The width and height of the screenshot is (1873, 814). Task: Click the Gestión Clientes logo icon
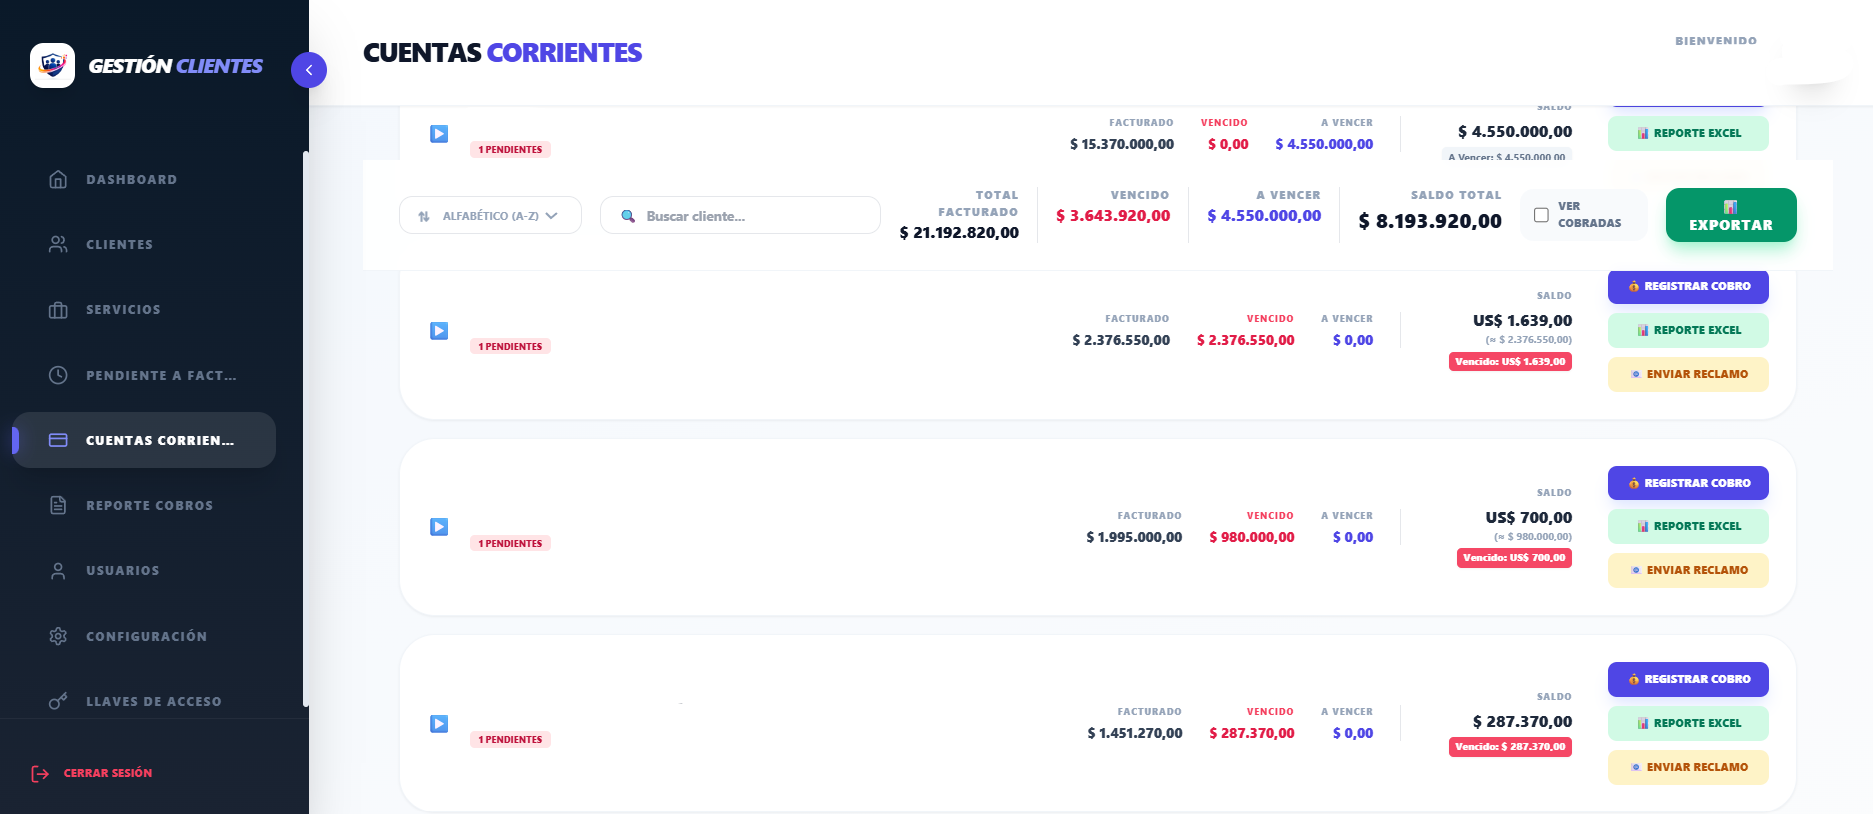52,66
